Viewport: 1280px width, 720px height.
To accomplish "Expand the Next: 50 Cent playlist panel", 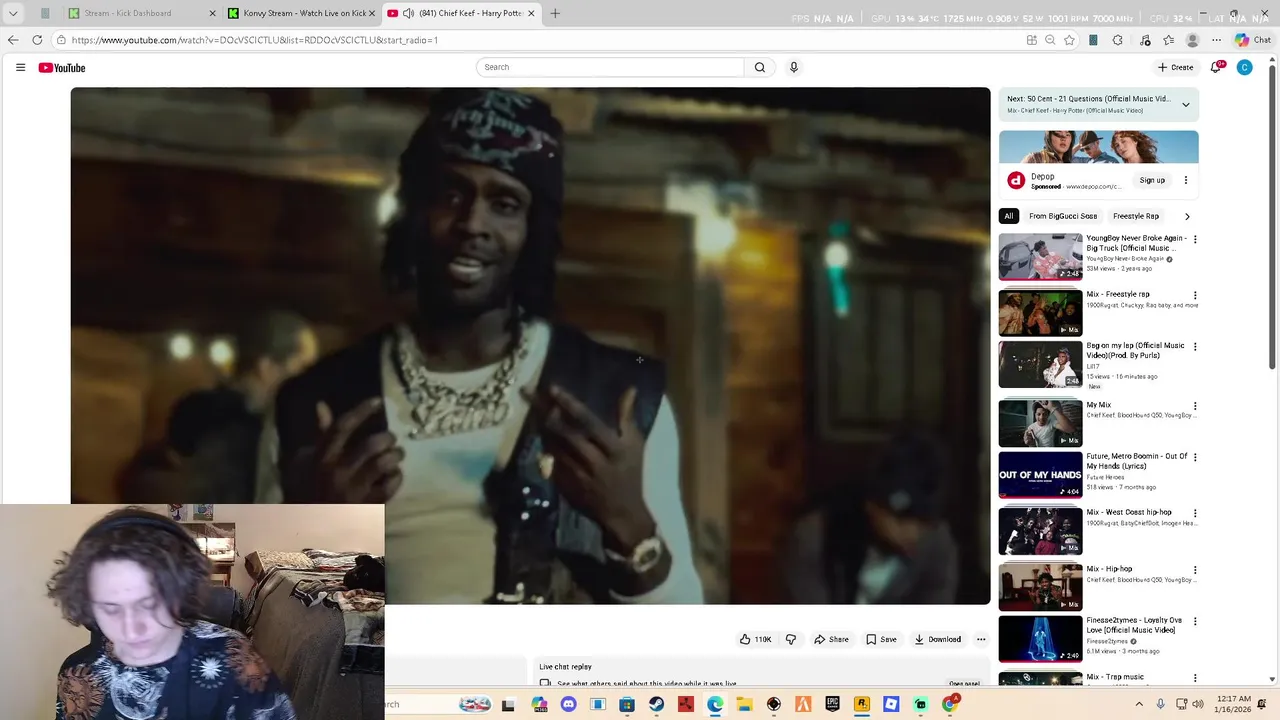I will tap(1186, 104).
